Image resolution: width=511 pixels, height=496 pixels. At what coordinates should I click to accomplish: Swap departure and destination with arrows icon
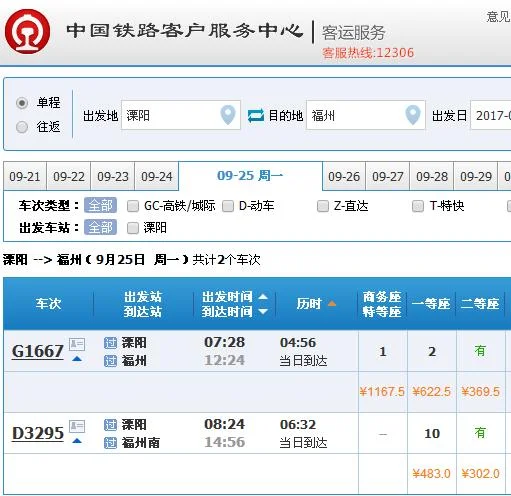coord(256,116)
